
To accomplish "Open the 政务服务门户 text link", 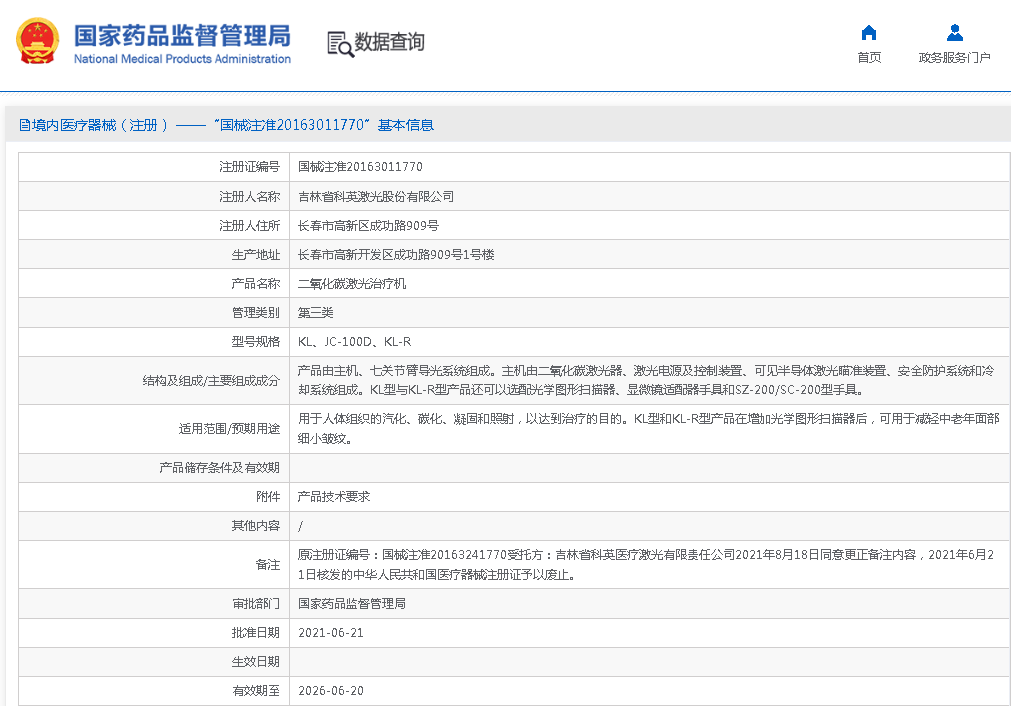I will [x=954, y=58].
